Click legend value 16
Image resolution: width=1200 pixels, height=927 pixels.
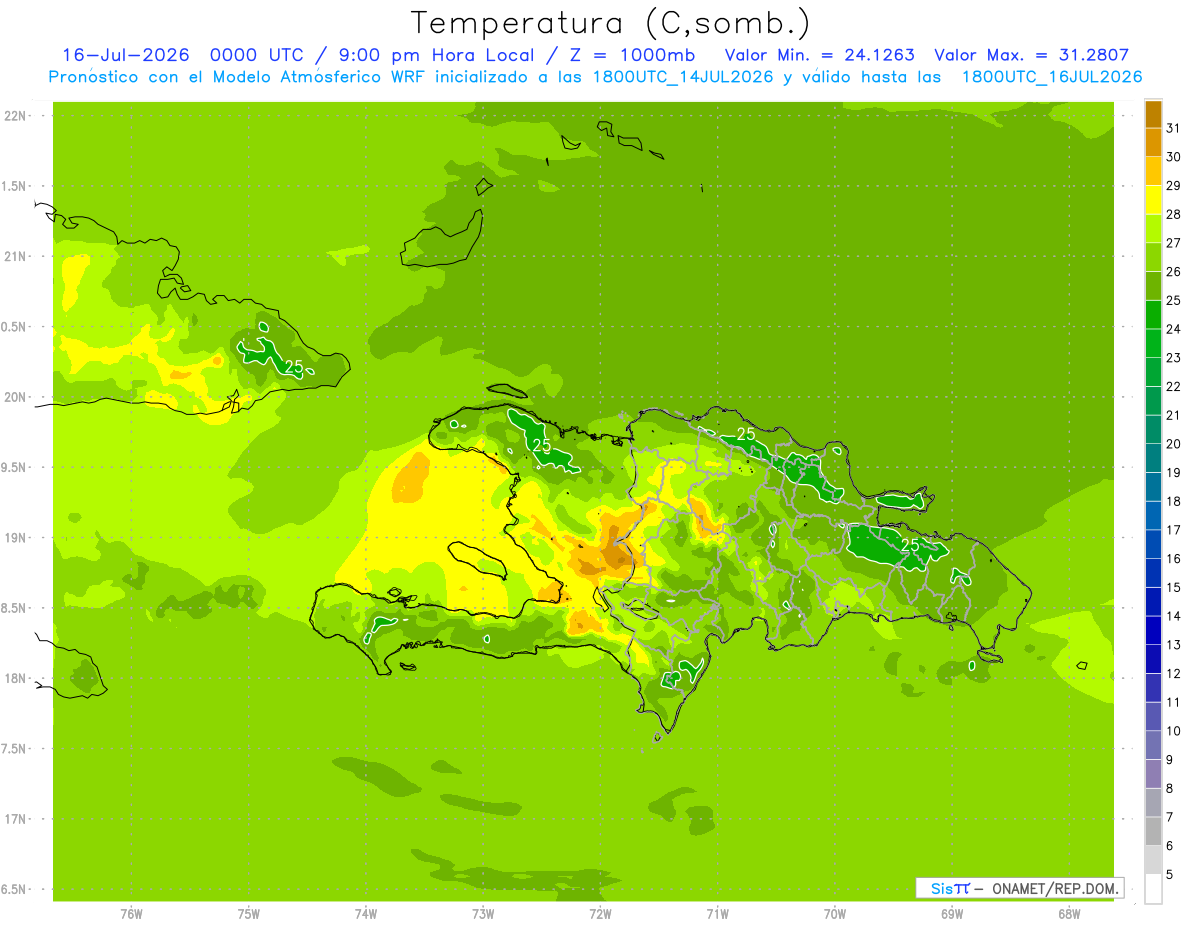[1173, 559]
